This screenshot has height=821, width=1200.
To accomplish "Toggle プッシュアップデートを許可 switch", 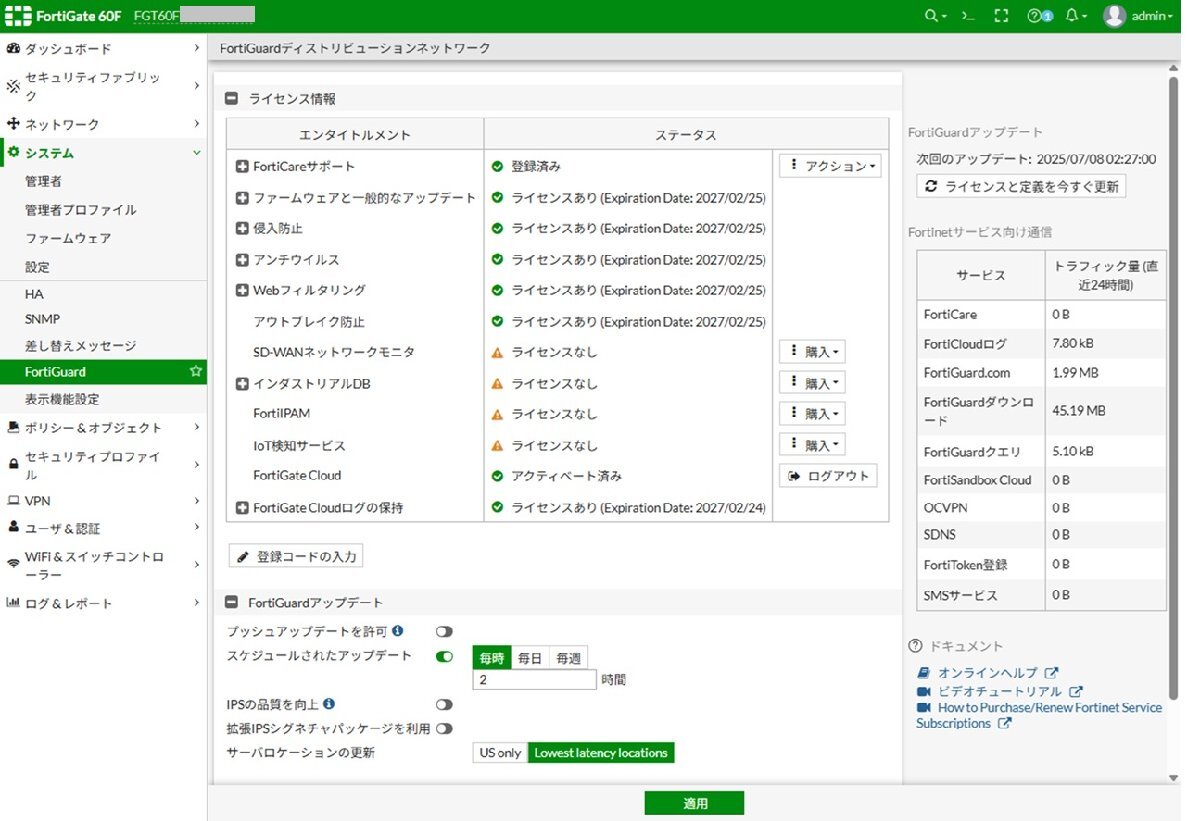I will 443,631.
